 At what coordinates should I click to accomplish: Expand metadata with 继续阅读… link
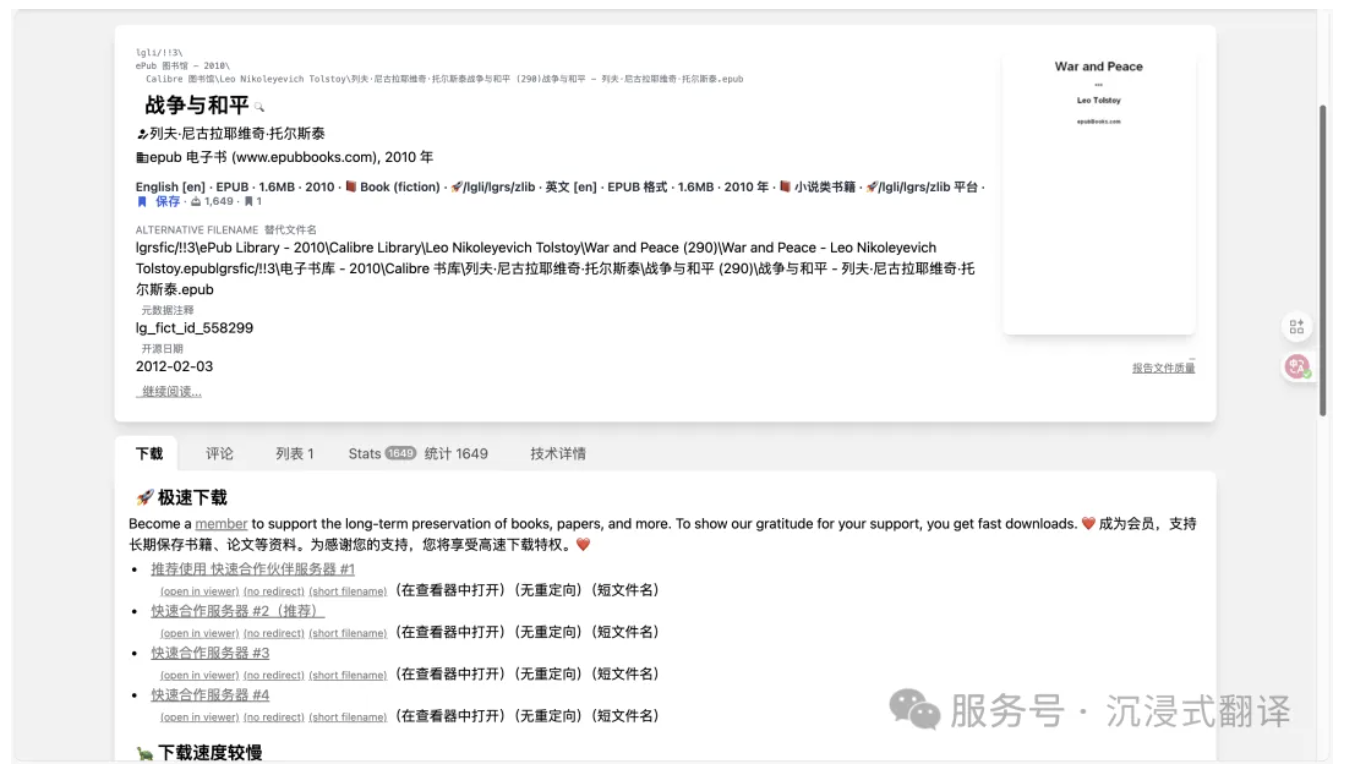tap(171, 392)
